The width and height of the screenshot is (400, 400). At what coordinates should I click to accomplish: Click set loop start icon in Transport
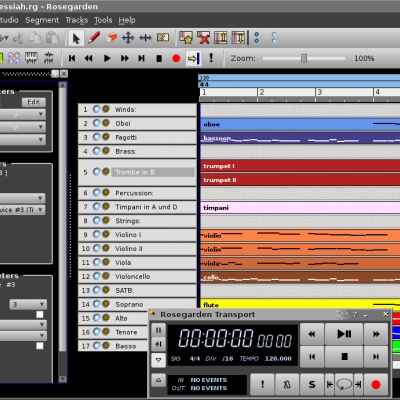pos(330,384)
